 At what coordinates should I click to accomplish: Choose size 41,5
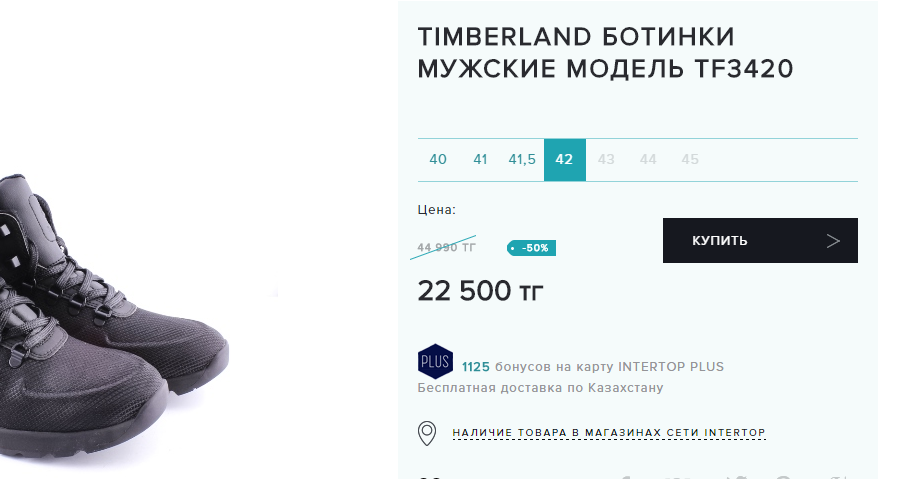[522, 160]
